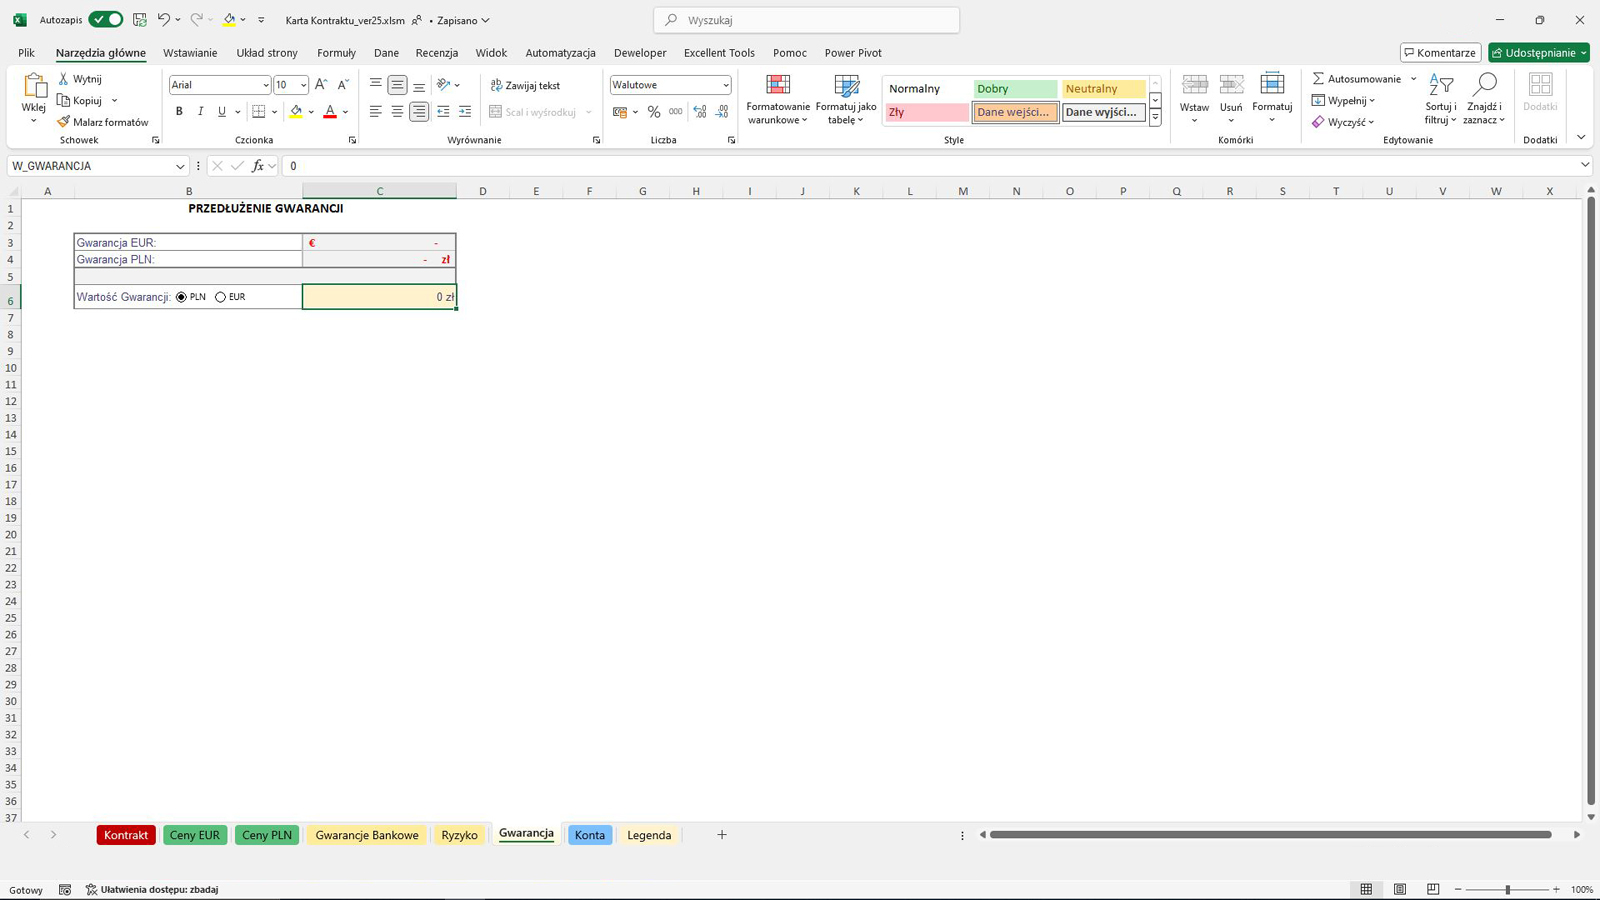Click the Komentarze button

coord(1440,53)
